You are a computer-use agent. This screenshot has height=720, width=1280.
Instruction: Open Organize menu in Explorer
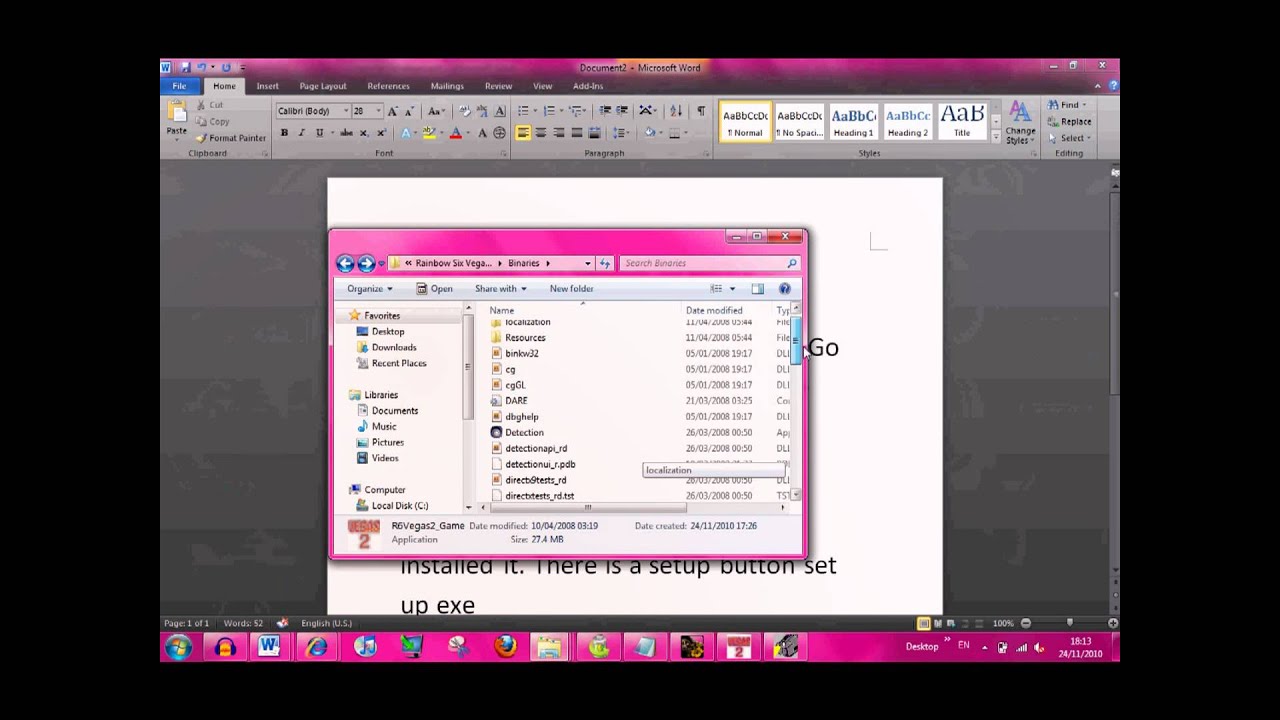pyautogui.click(x=369, y=289)
